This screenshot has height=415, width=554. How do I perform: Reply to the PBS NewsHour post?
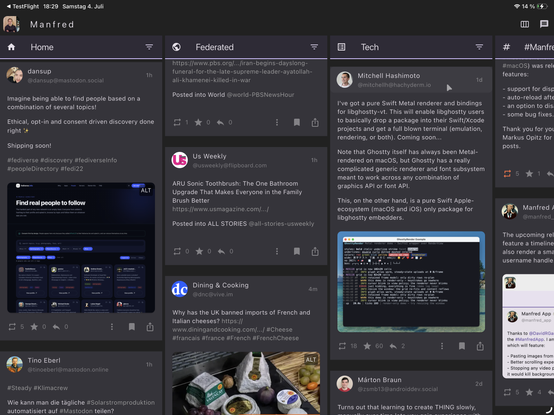click(x=220, y=122)
